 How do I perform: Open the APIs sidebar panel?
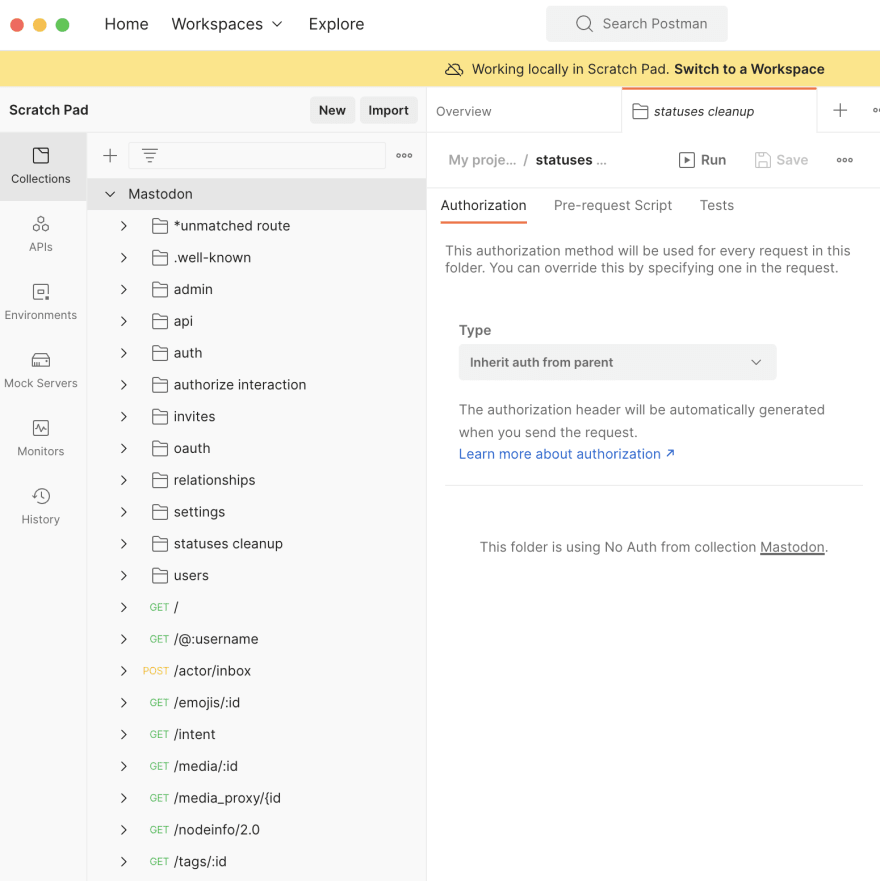tap(40, 234)
